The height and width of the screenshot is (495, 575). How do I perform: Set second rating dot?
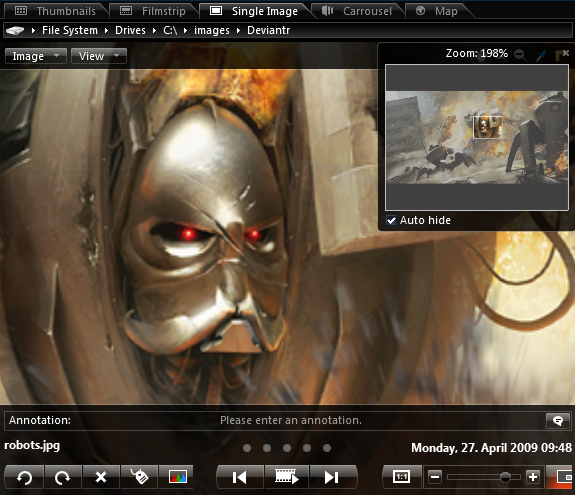(267, 448)
